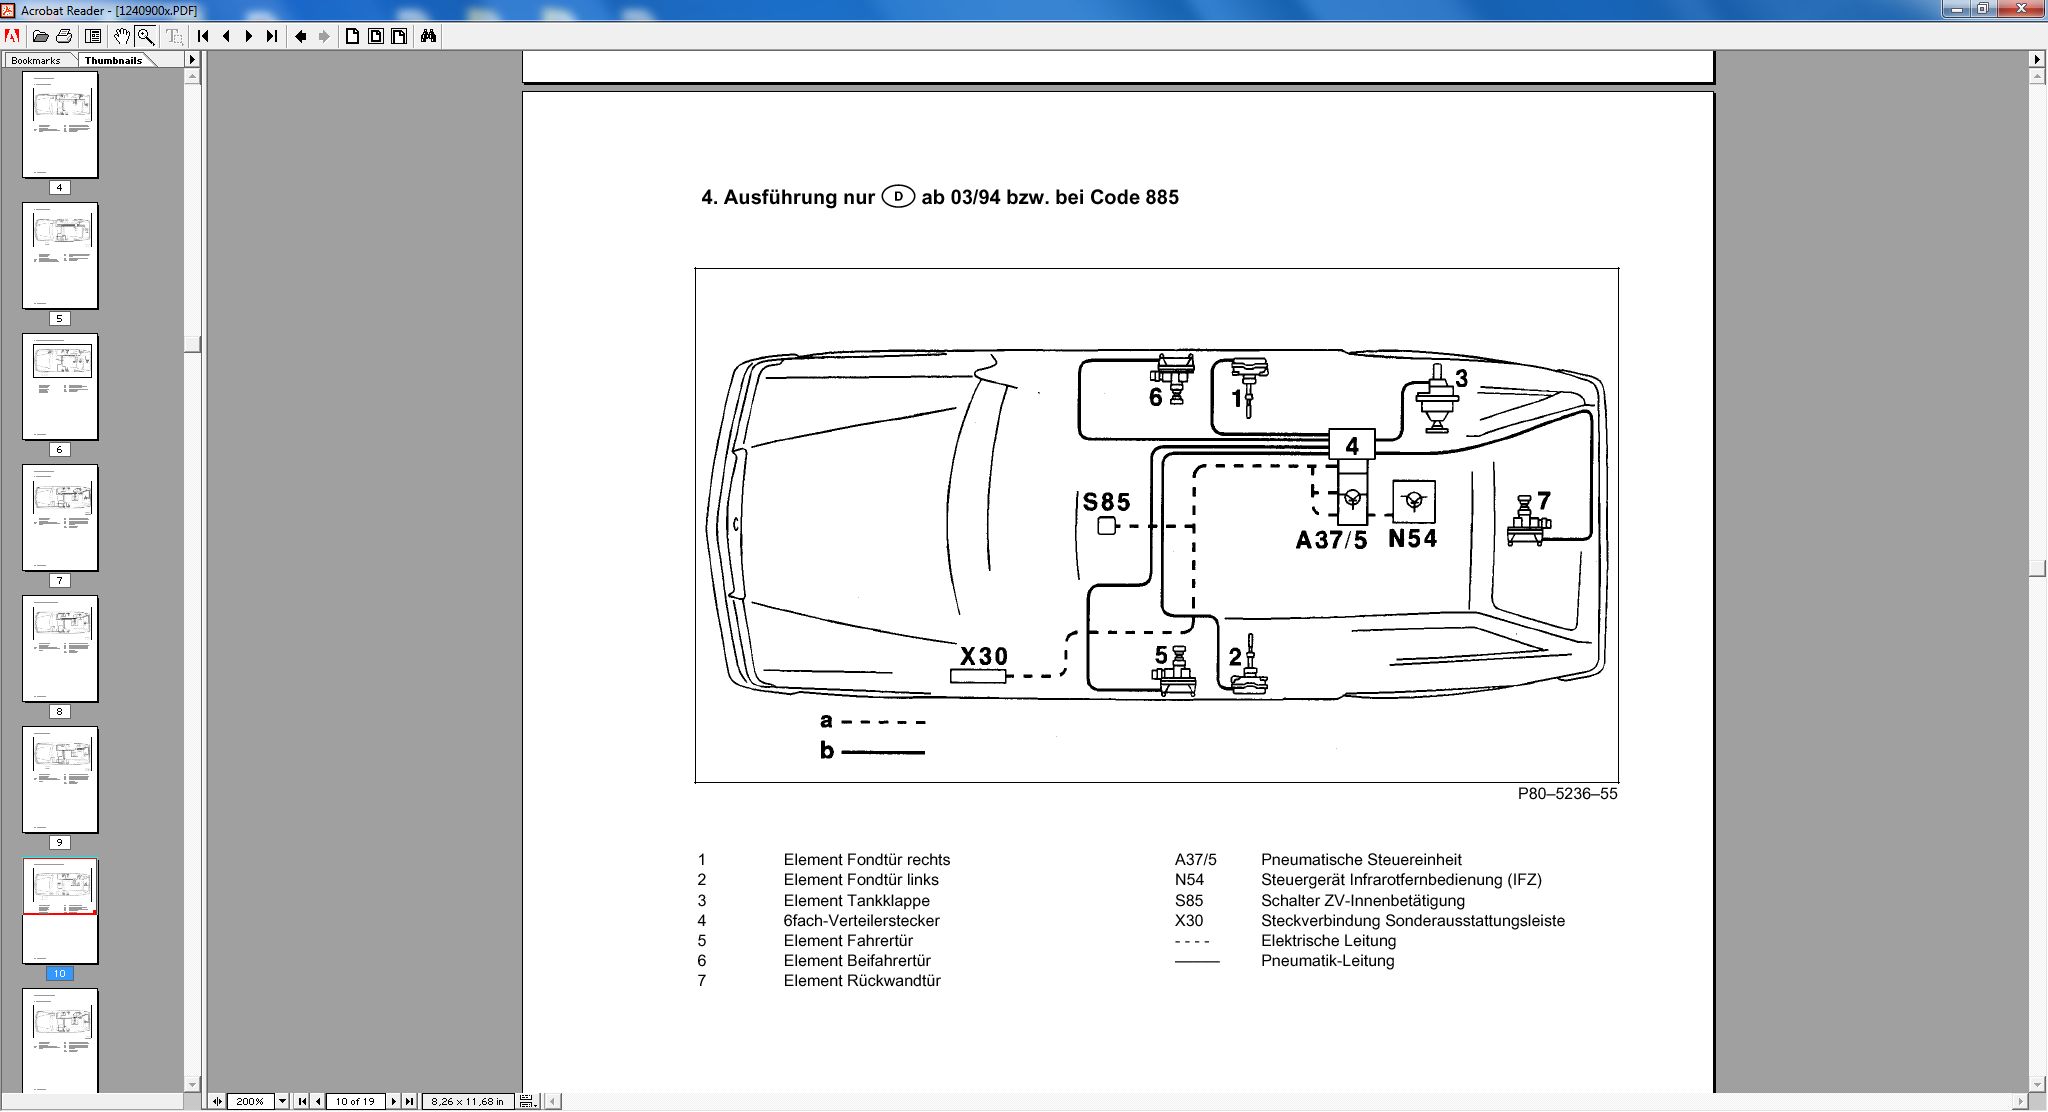Viewport: 2048px width, 1112px height.
Task: Choose the Fit Width page view icon
Action: click(x=399, y=36)
